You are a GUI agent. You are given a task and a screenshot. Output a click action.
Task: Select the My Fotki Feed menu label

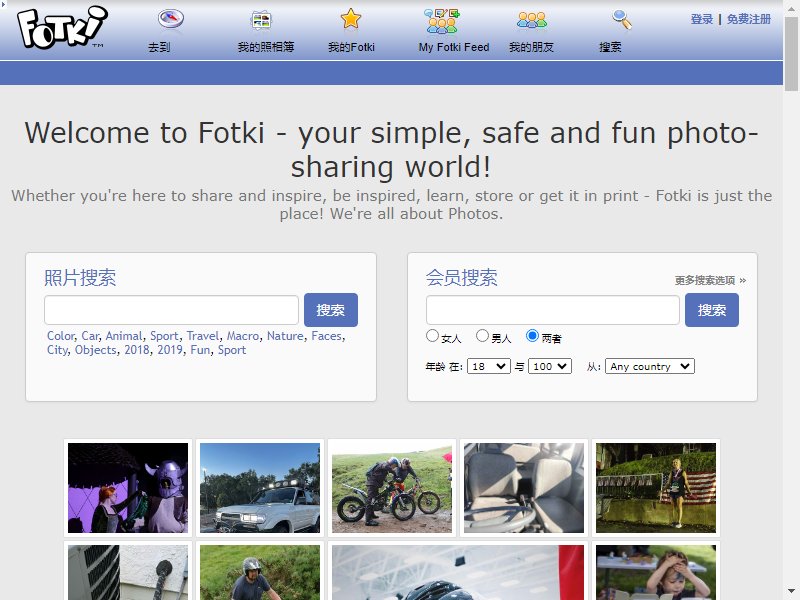454,47
